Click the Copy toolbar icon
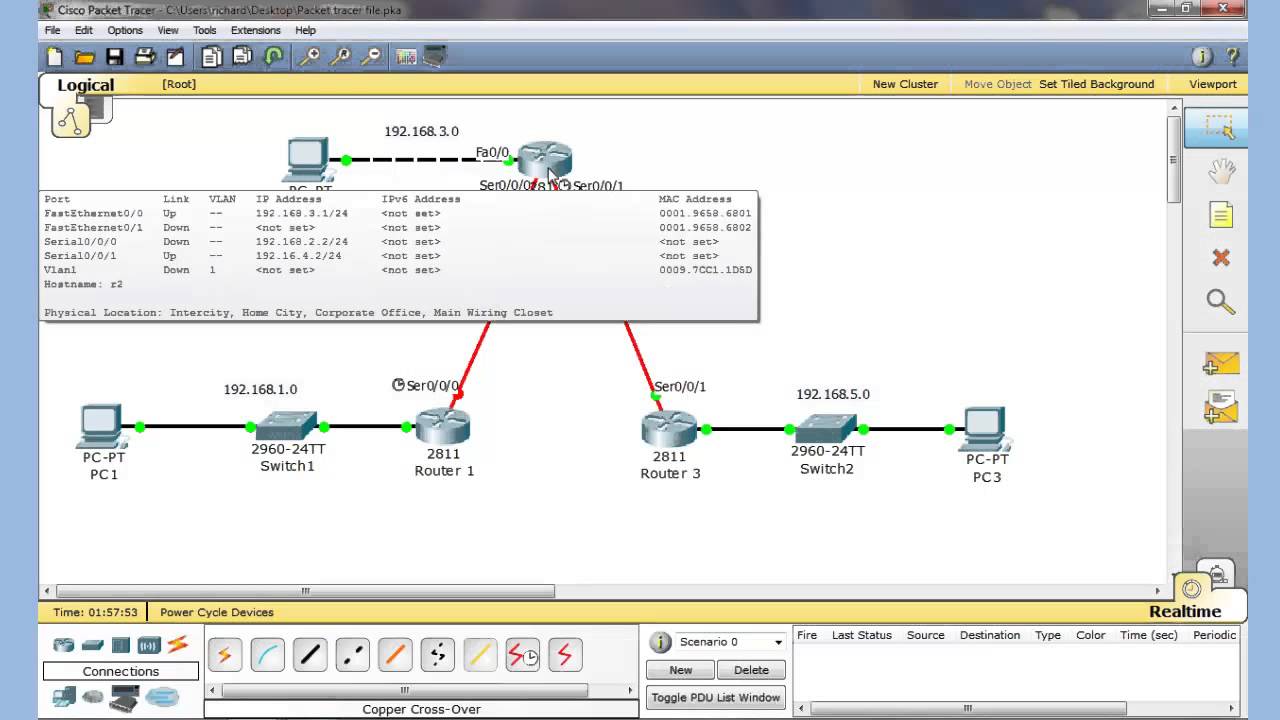1280x720 pixels. coord(211,57)
